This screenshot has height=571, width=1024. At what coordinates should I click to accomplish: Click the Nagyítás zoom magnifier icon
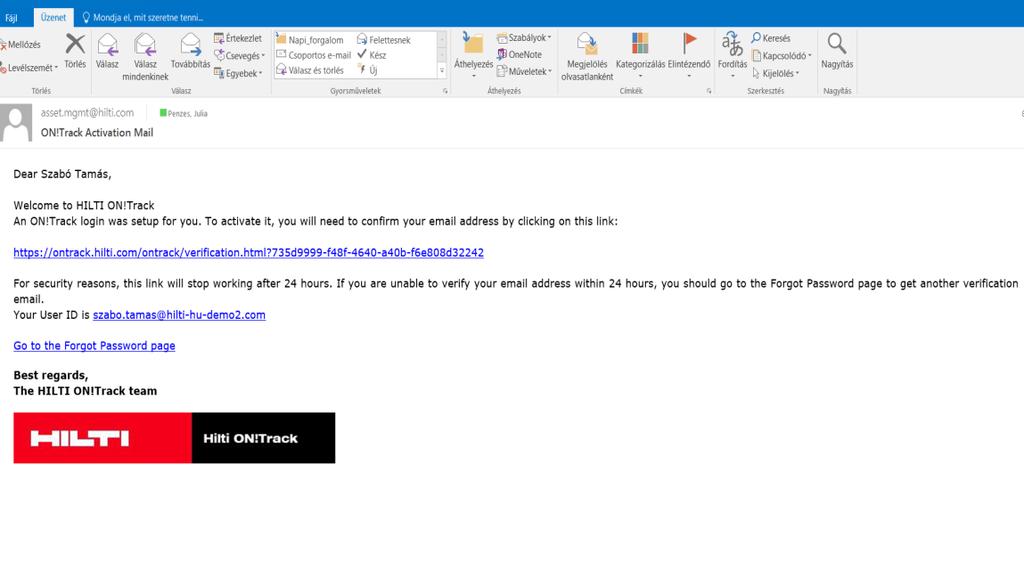[x=837, y=44]
